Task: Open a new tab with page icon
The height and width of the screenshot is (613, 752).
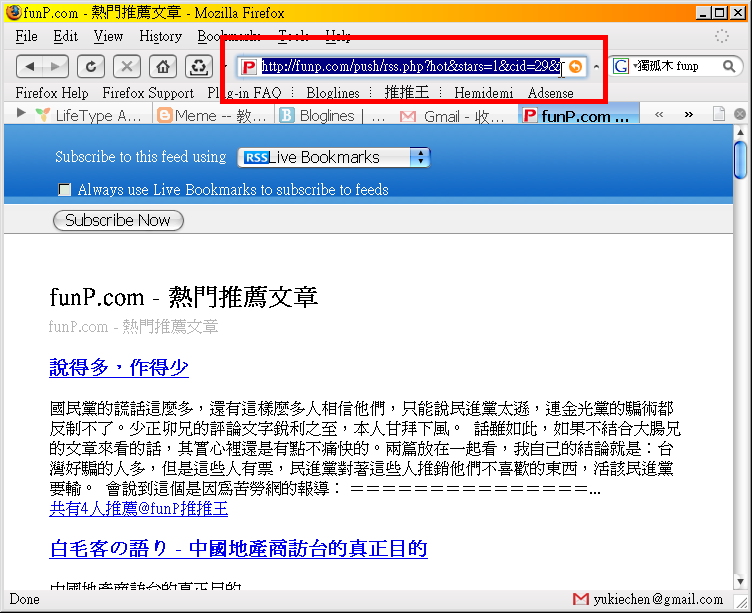Action: pos(718,114)
